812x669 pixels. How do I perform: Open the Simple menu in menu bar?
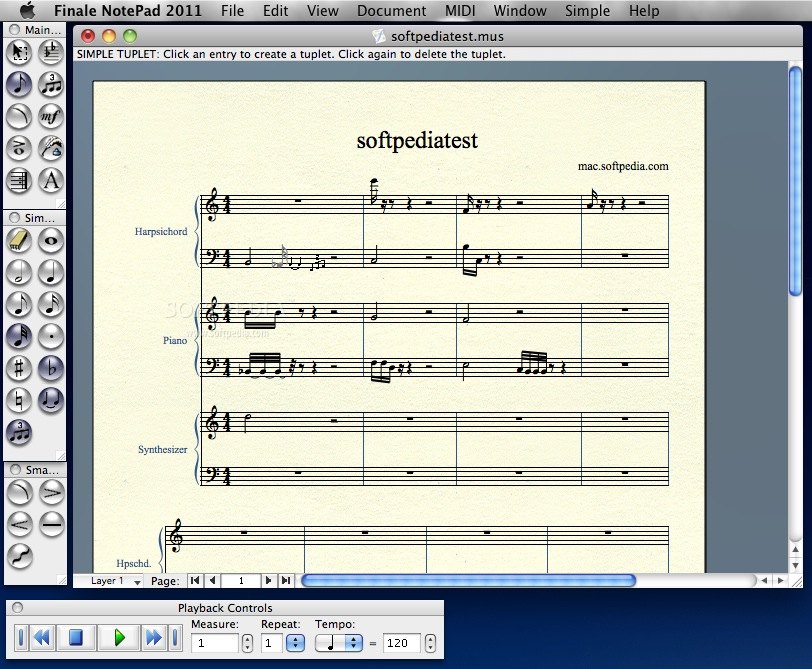587,11
